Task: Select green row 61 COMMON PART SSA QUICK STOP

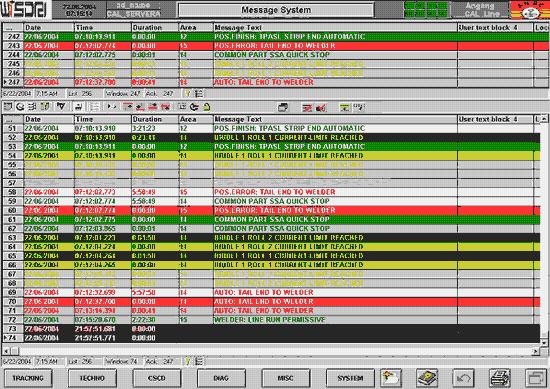Action: coord(271,220)
